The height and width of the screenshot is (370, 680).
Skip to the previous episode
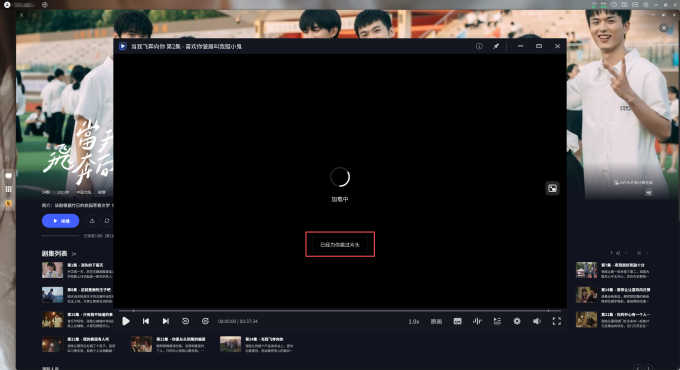click(146, 321)
